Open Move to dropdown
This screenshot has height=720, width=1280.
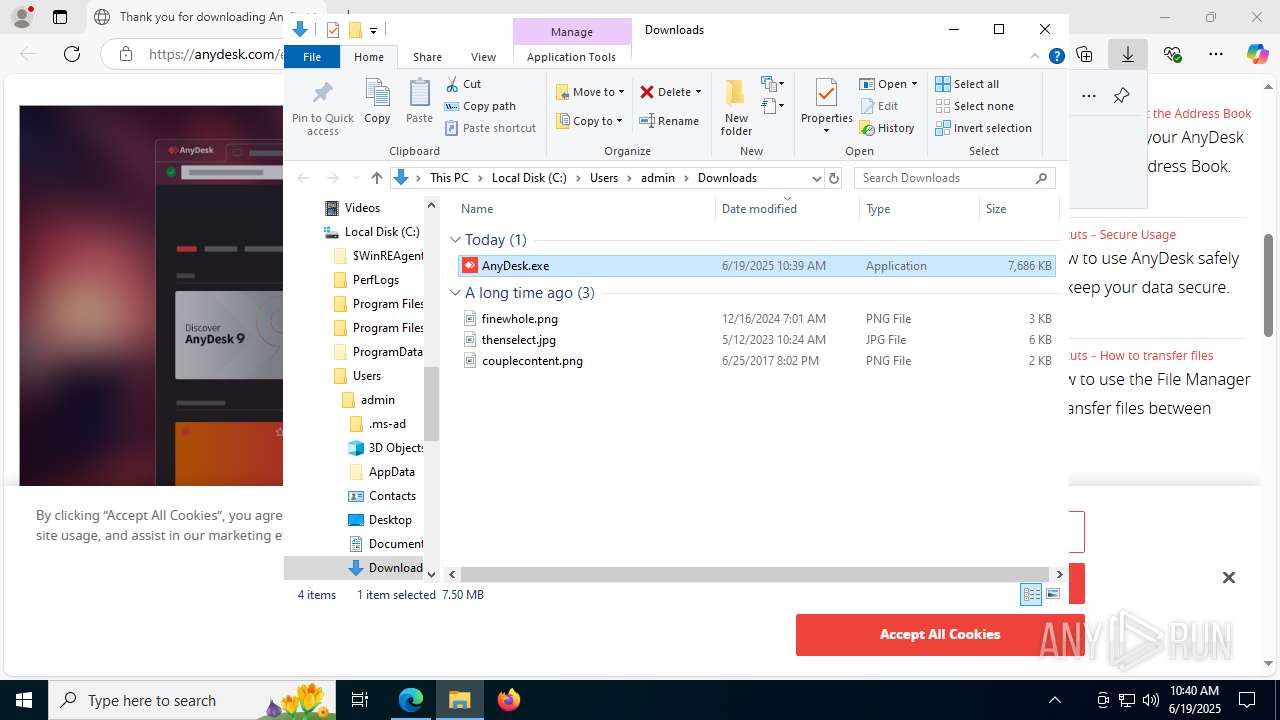click(x=590, y=92)
